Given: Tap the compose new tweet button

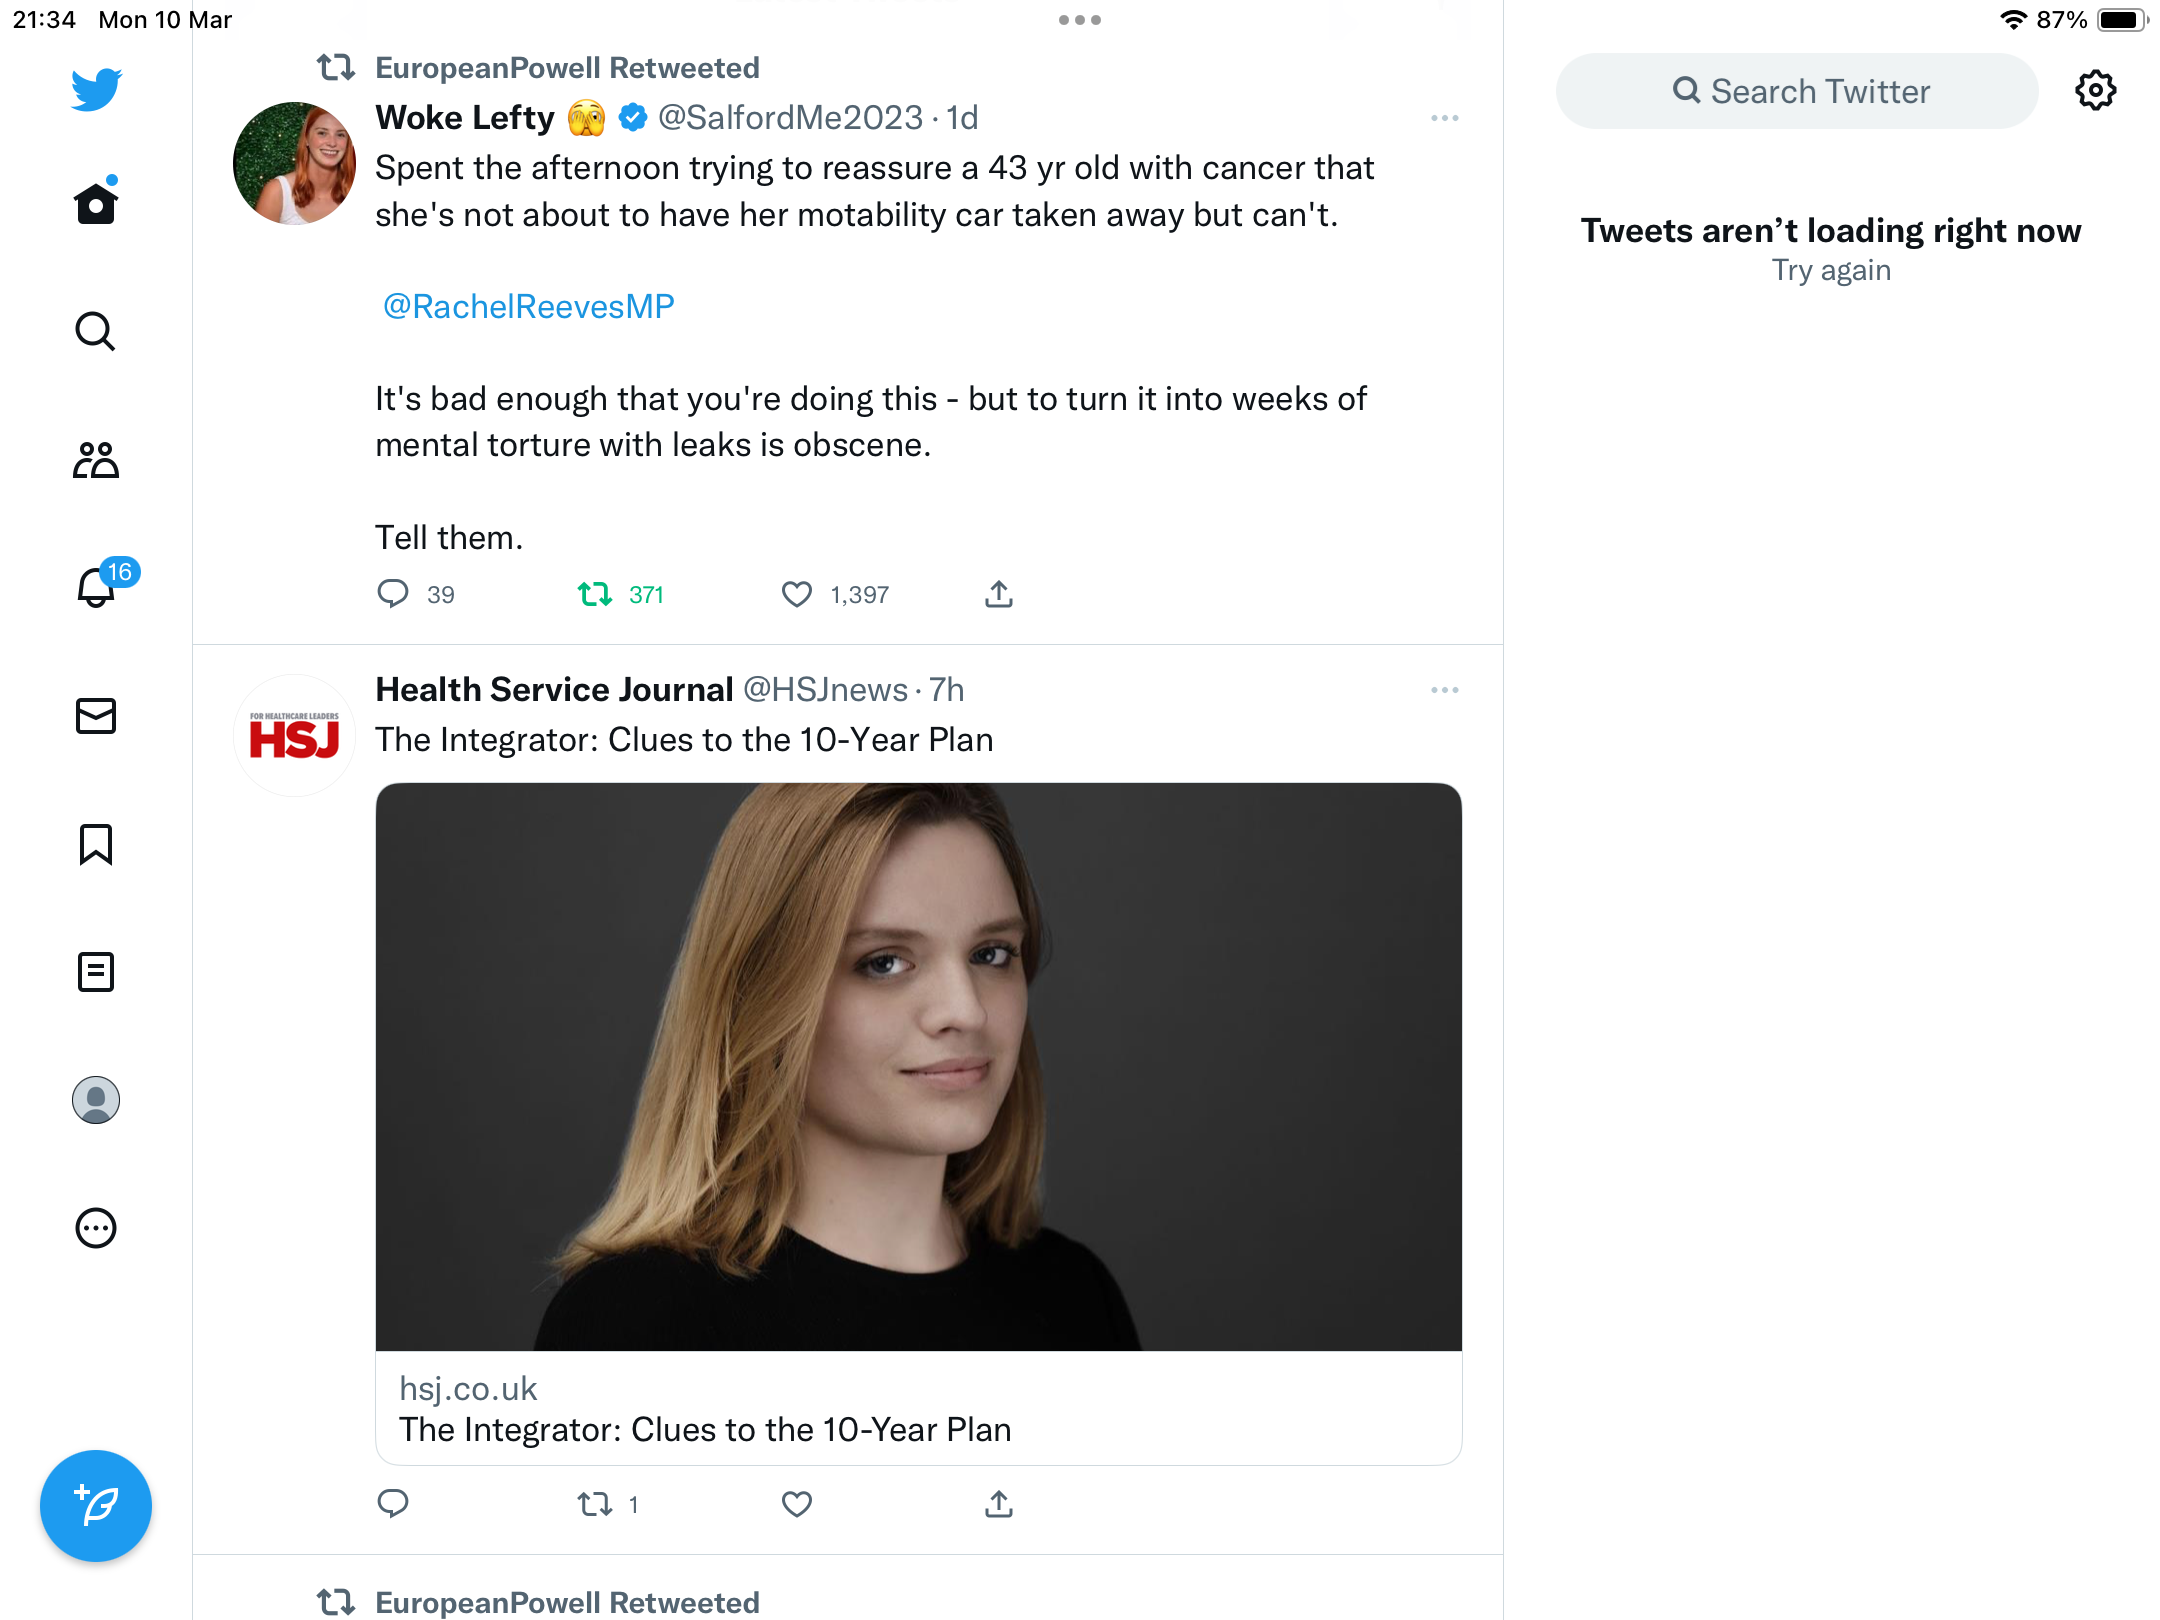Looking at the screenshot, I should point(96,1506).
